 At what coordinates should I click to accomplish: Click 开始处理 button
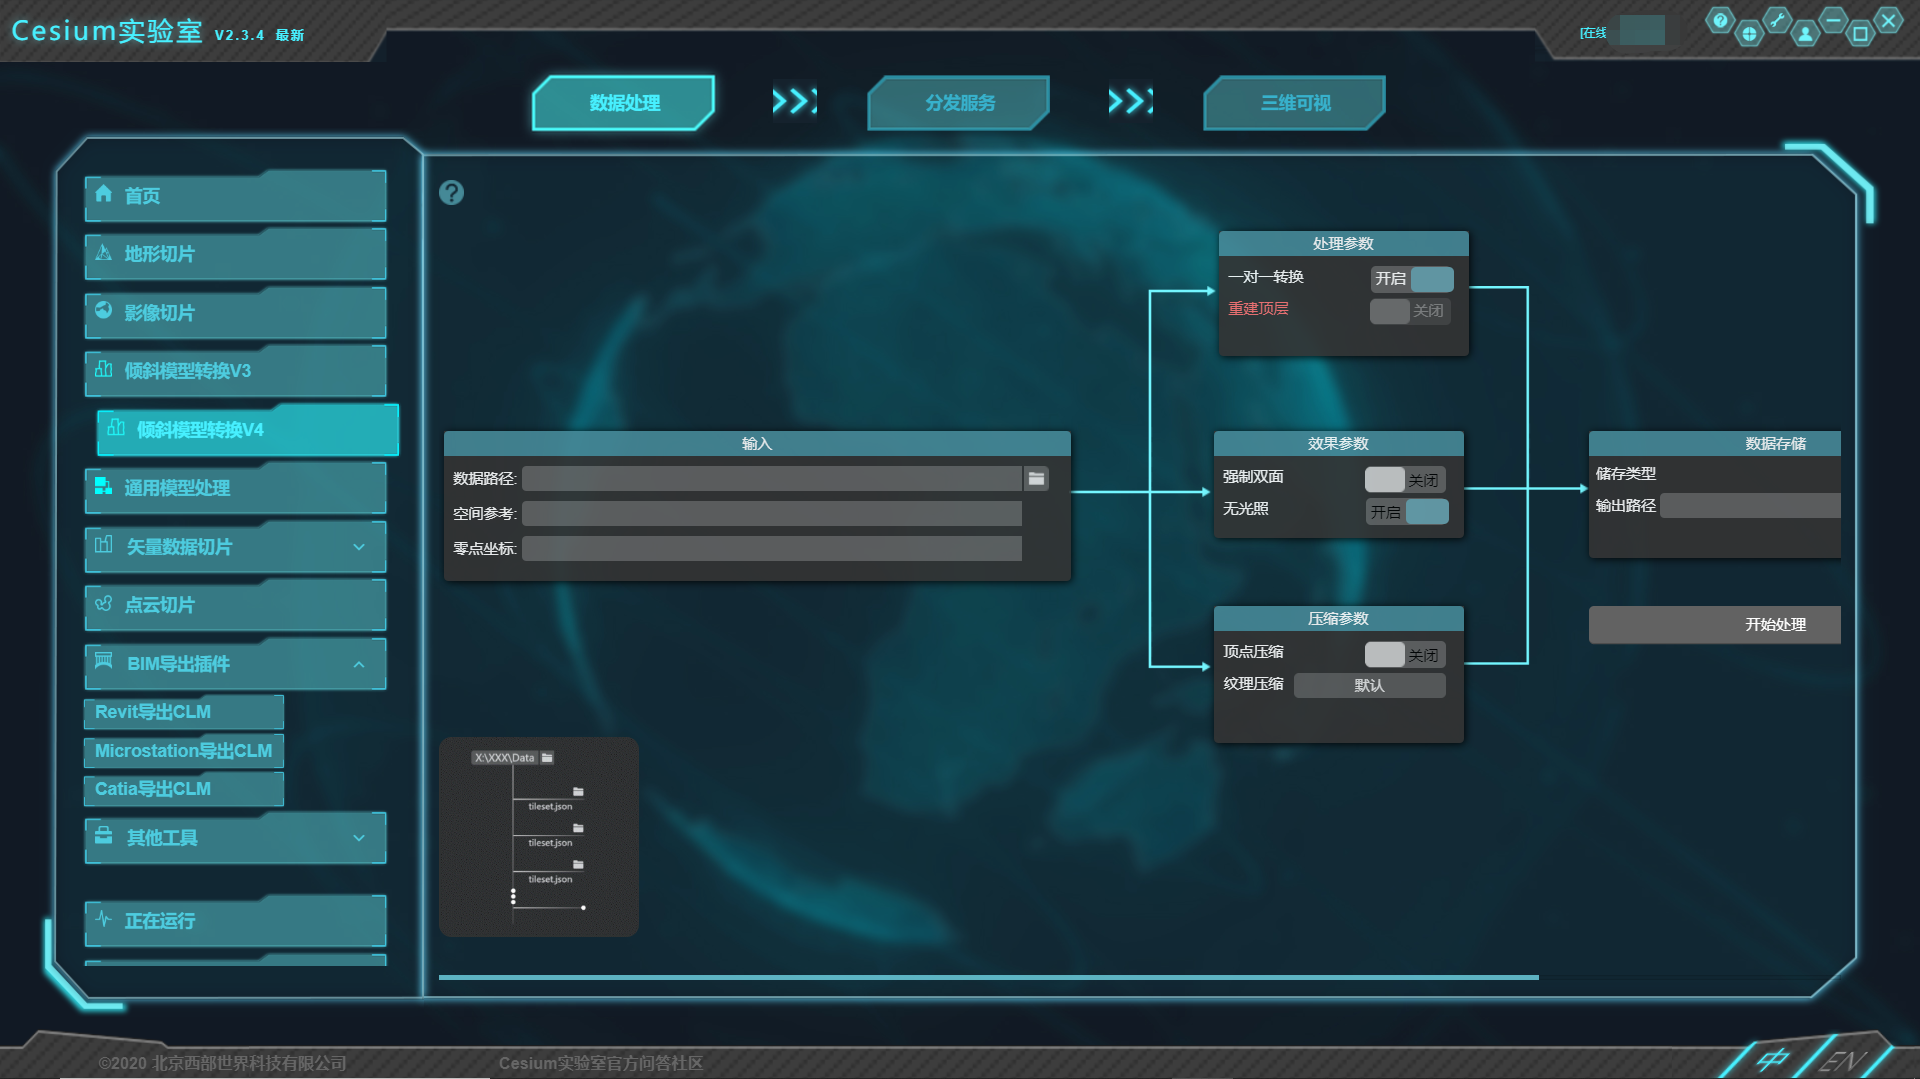tap(1715, 625)
